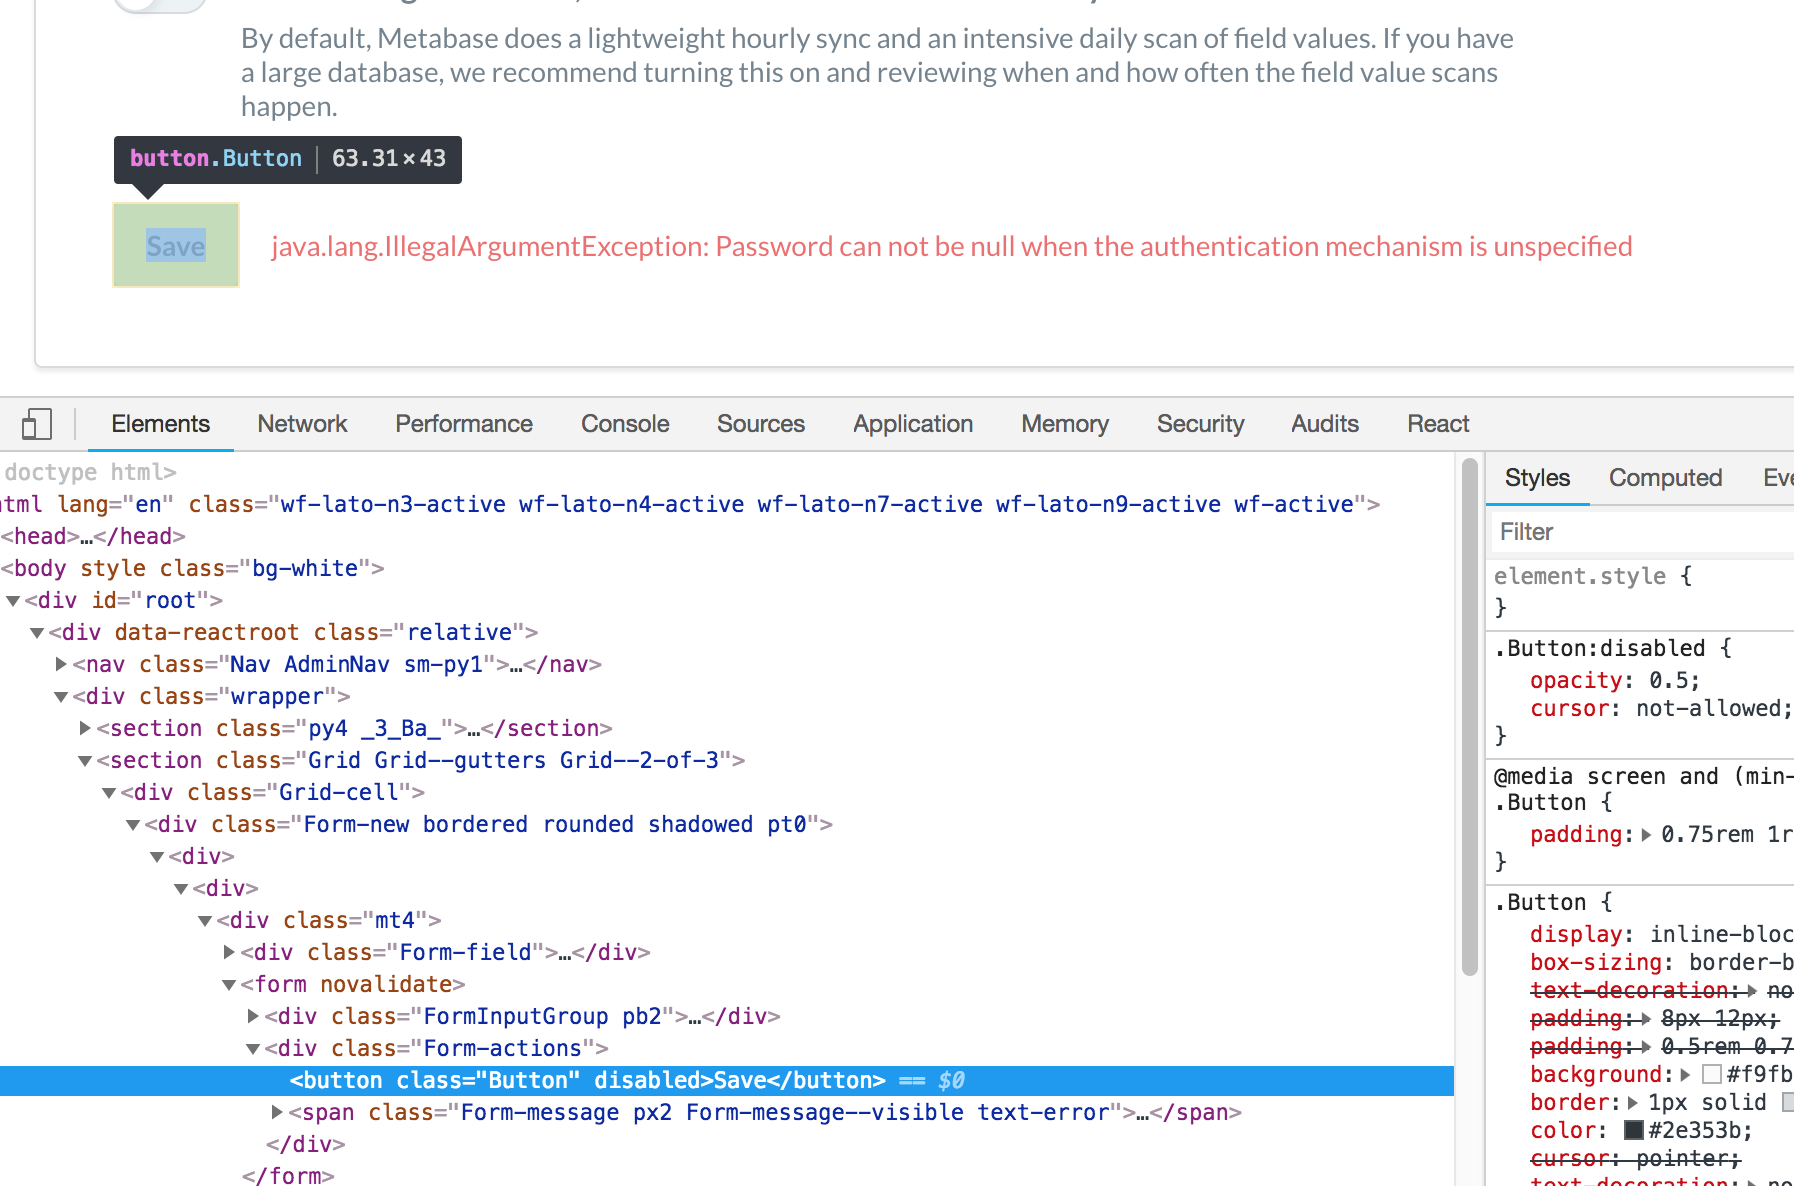Click the Save button on the Metabase page
This screenshot has width=1794, height=1186.
pyautogui.click(x=176, y=245)
